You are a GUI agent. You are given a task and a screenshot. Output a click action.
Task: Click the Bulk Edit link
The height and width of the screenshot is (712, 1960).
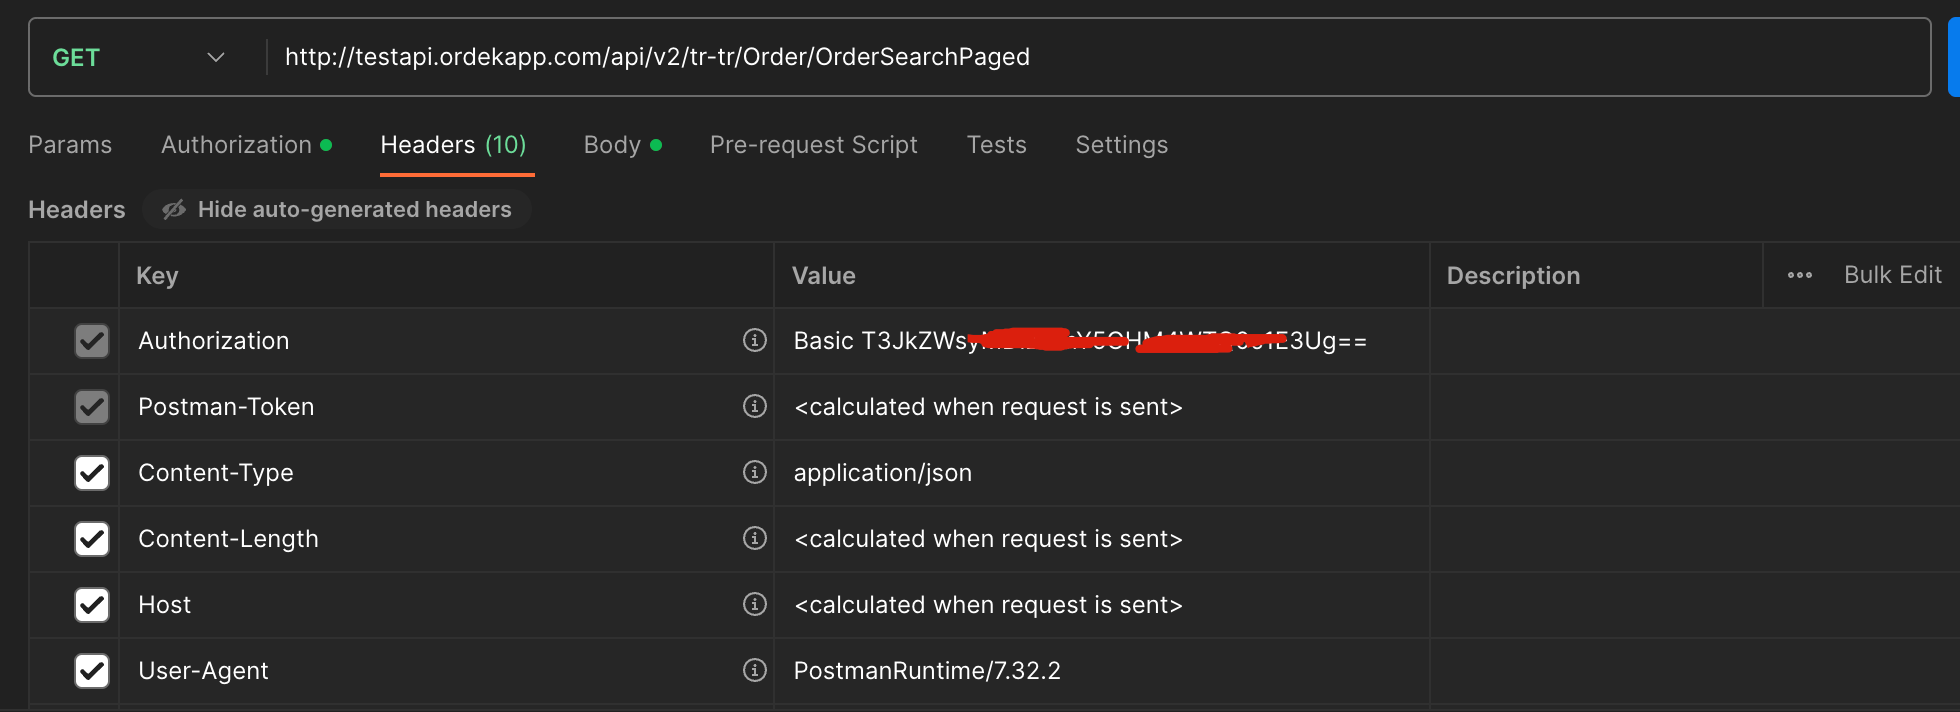(x=1892, y=275)
